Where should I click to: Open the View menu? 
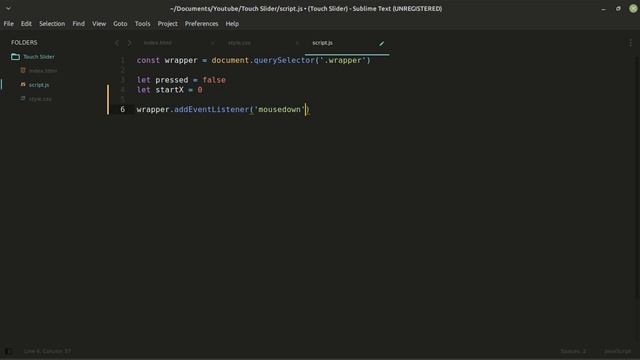[x=99, y=24]
